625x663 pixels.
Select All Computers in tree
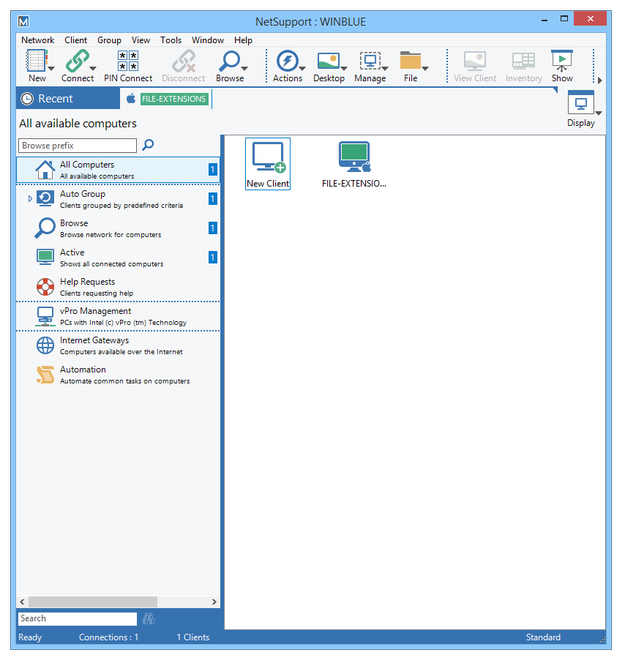[x=118, y=170]
